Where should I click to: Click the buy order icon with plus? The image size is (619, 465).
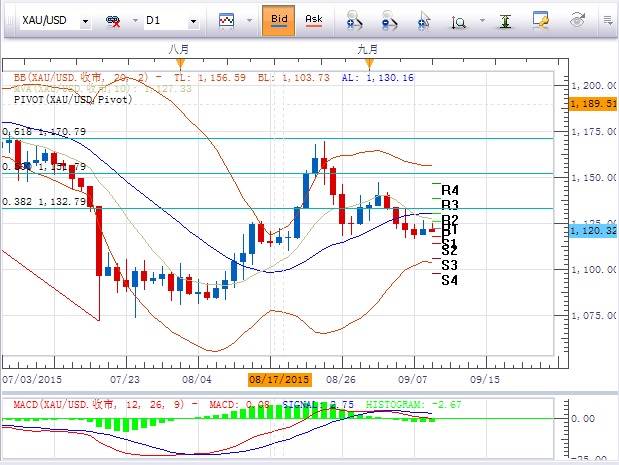coord(352,20)
